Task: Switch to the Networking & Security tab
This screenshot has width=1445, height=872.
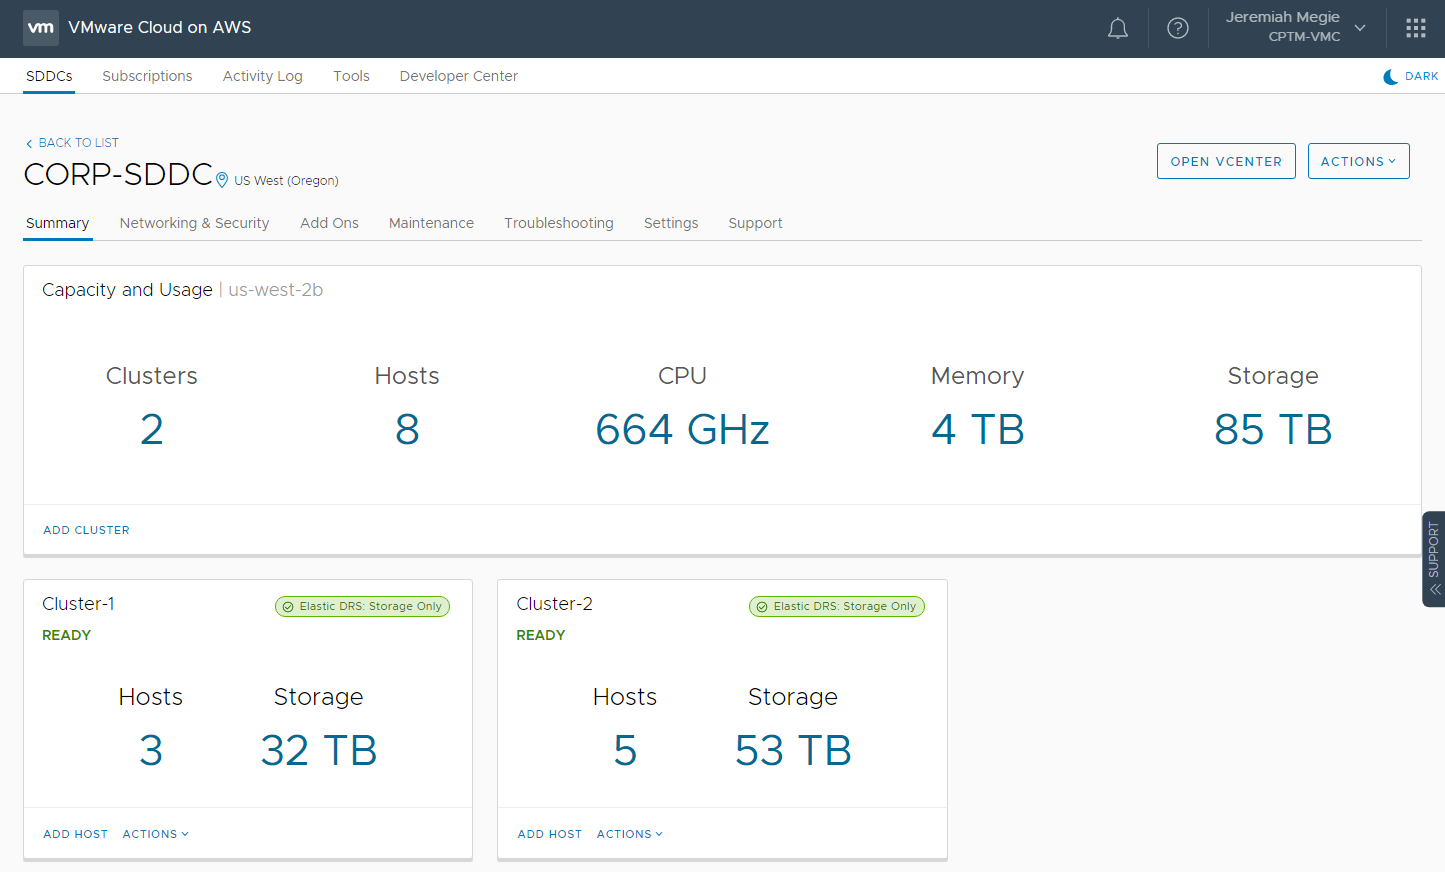Action: coord(194,223)
